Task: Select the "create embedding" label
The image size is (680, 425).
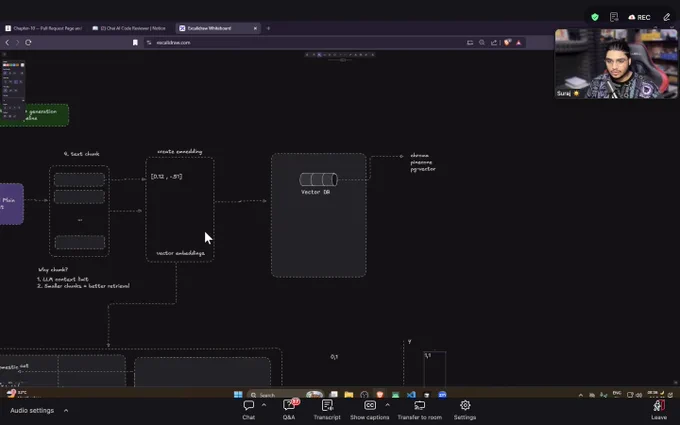Action: tap(180, 152)
